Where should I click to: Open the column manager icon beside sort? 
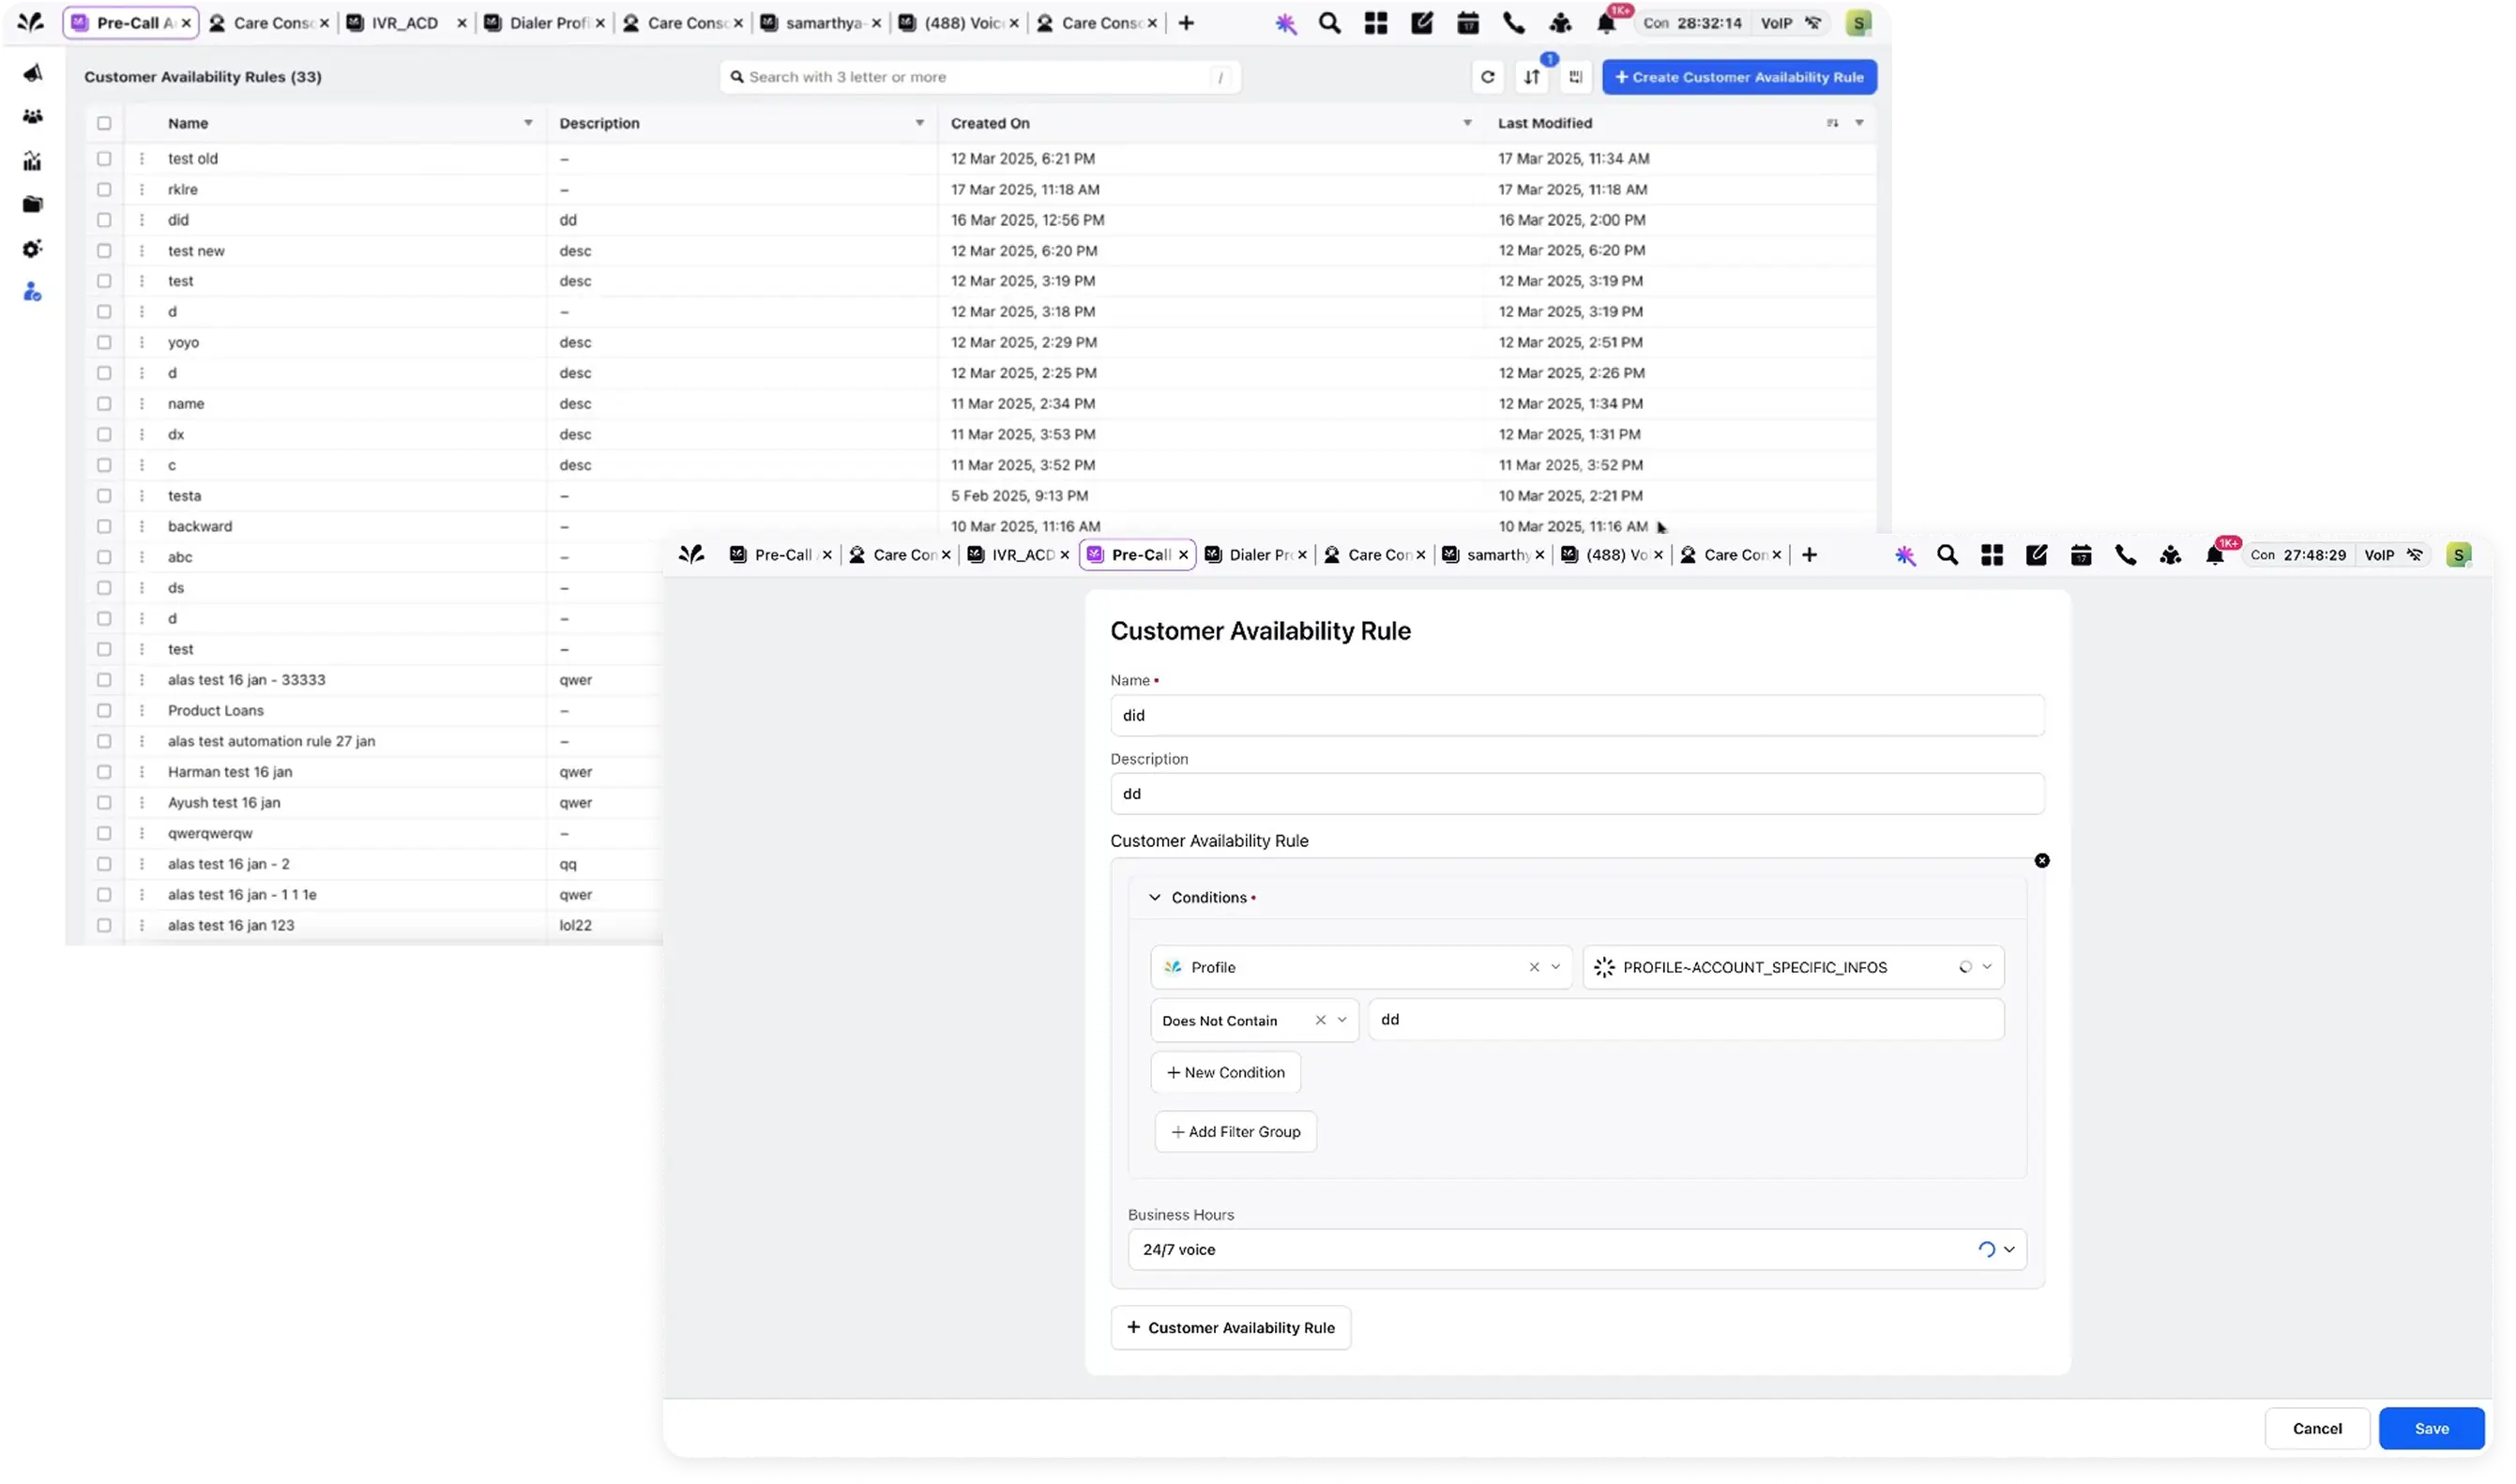point(1575,77)
